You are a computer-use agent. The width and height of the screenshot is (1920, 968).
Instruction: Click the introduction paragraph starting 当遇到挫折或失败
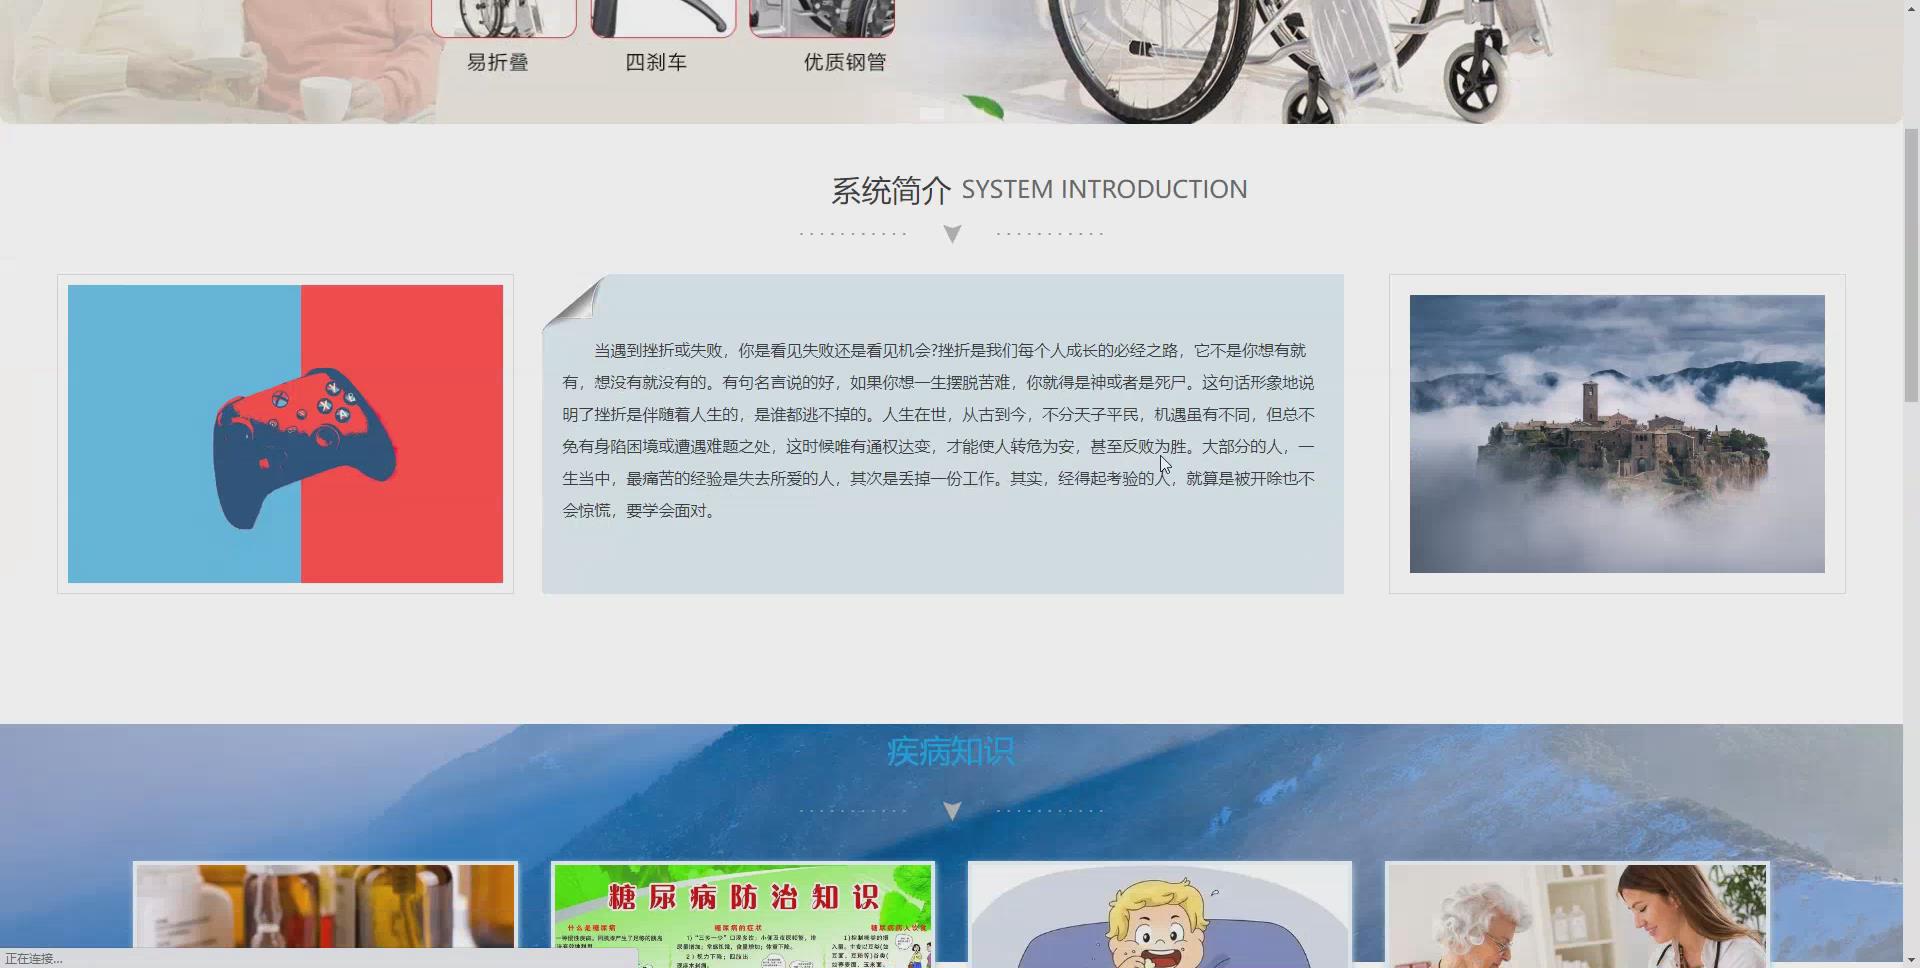click(x=938, y=430)
